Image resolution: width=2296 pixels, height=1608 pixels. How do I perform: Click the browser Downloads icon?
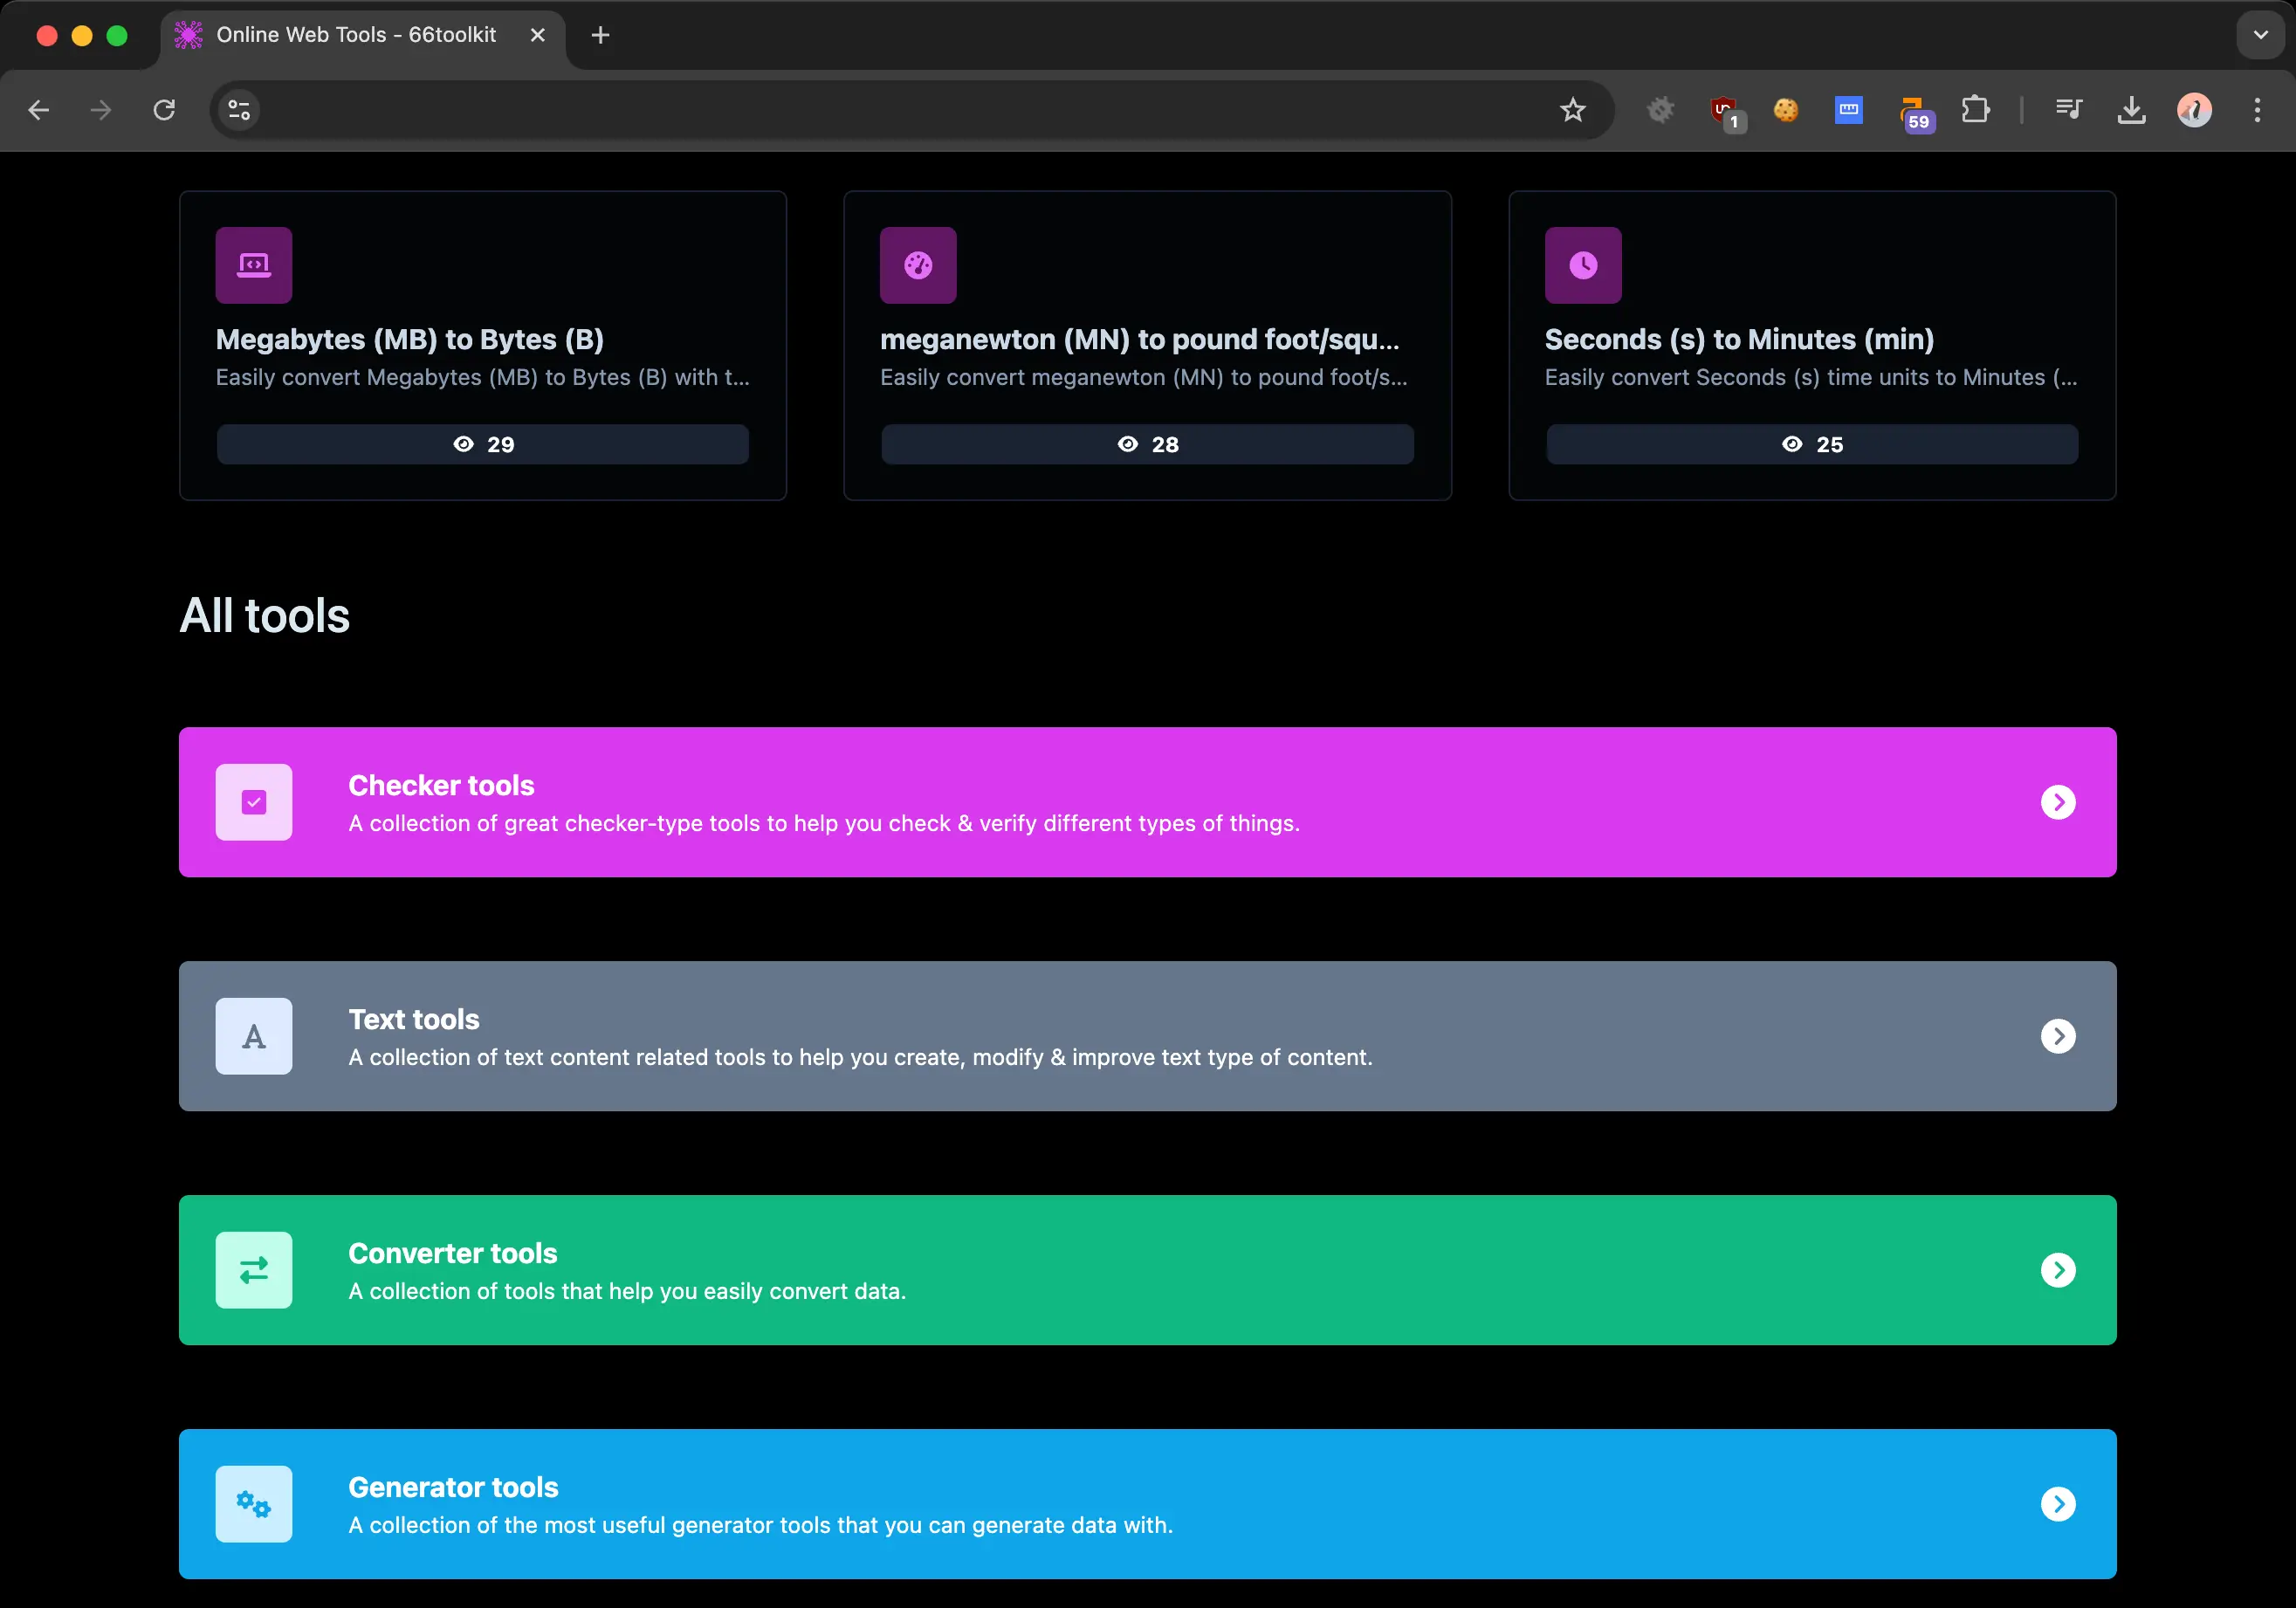[x=2132, y=110]
